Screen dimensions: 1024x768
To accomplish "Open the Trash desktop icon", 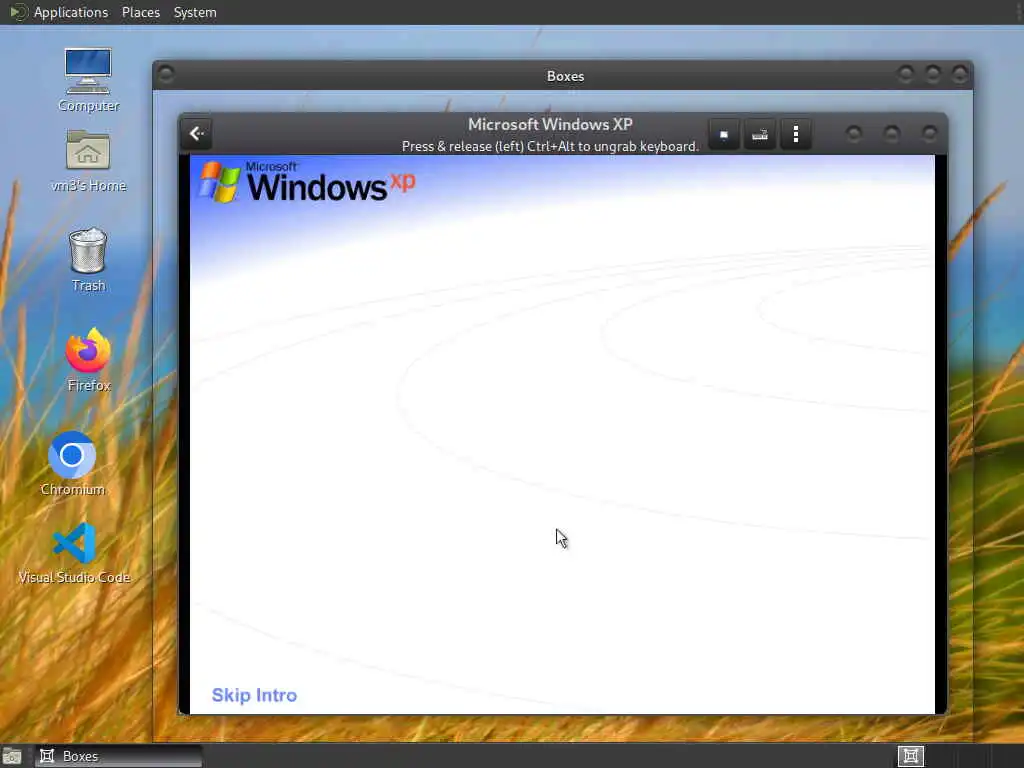I will pos(88,260).
